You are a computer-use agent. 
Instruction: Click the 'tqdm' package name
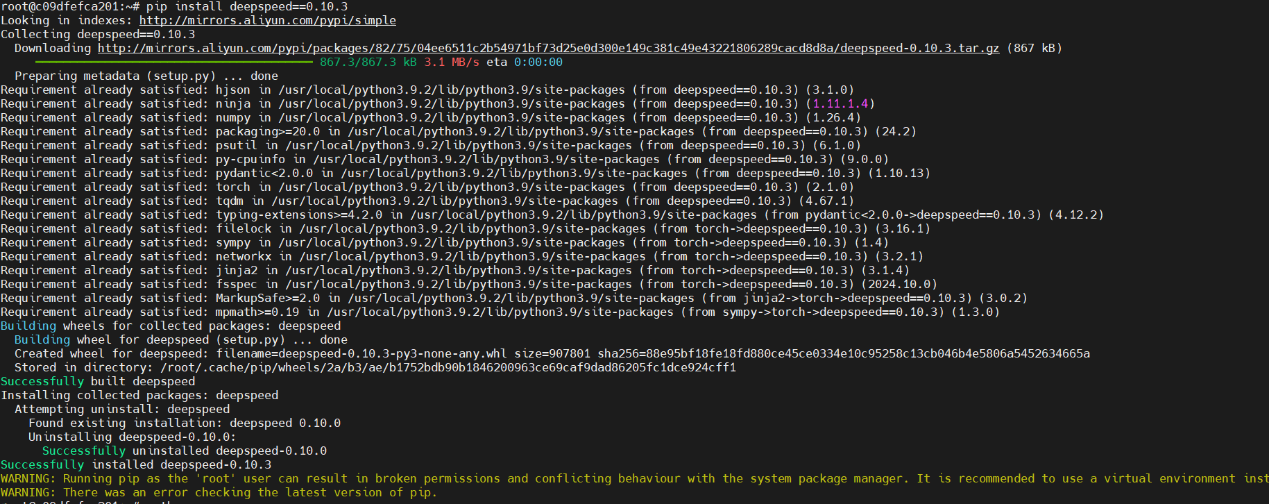pos(229,202)
